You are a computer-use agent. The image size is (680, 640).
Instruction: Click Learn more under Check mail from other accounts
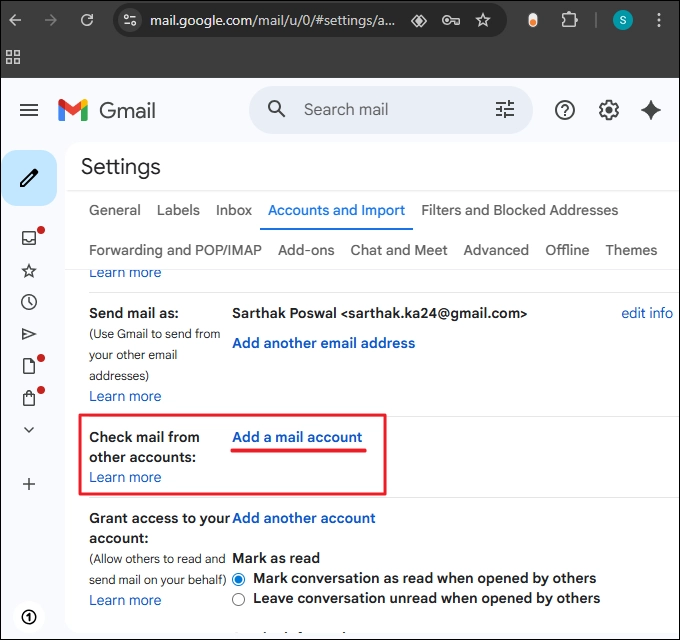coord(125,477)
